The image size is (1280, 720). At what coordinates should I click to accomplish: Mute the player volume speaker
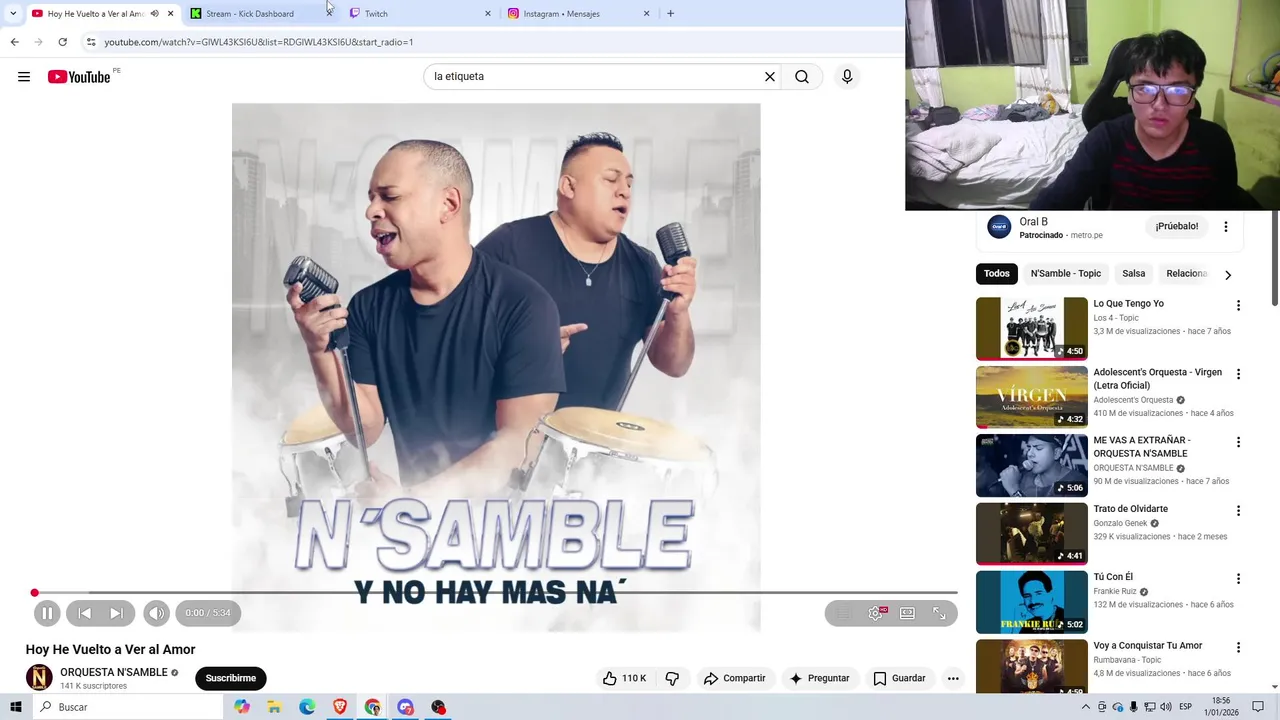[x=156, y=613]
